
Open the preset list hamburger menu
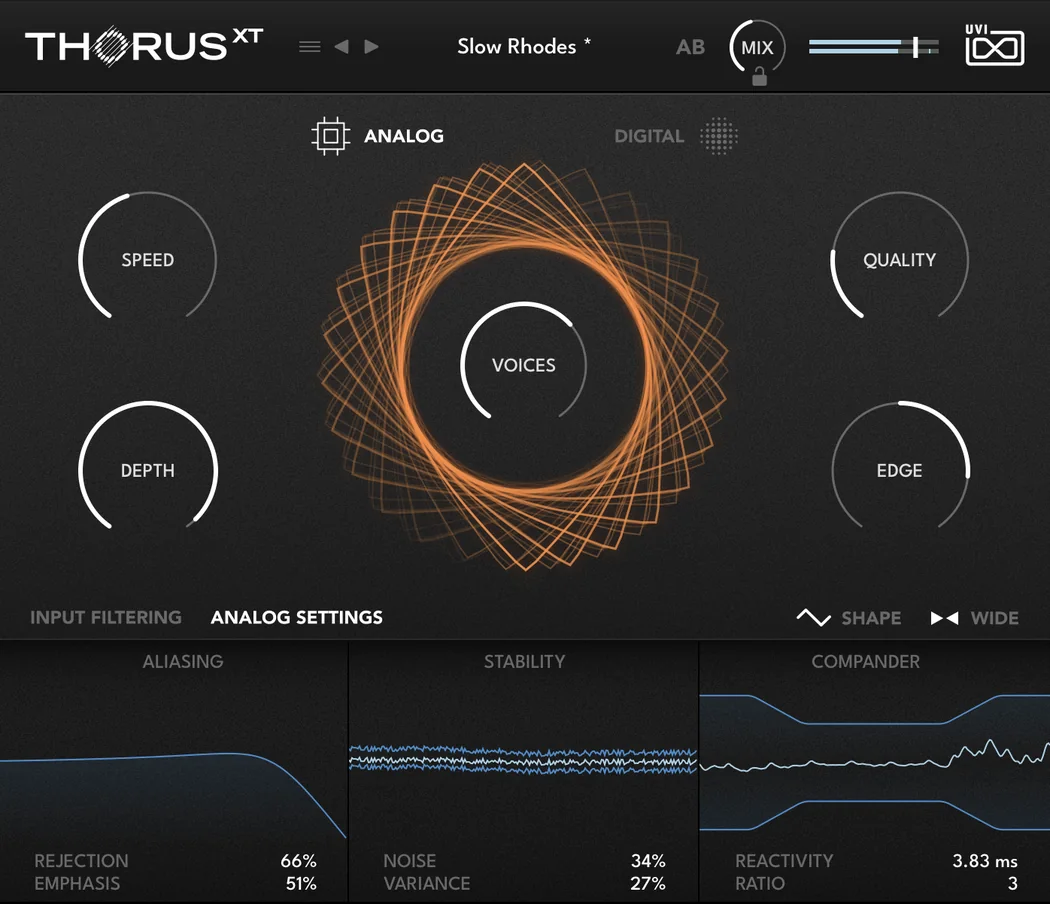[x=309, y=47]
